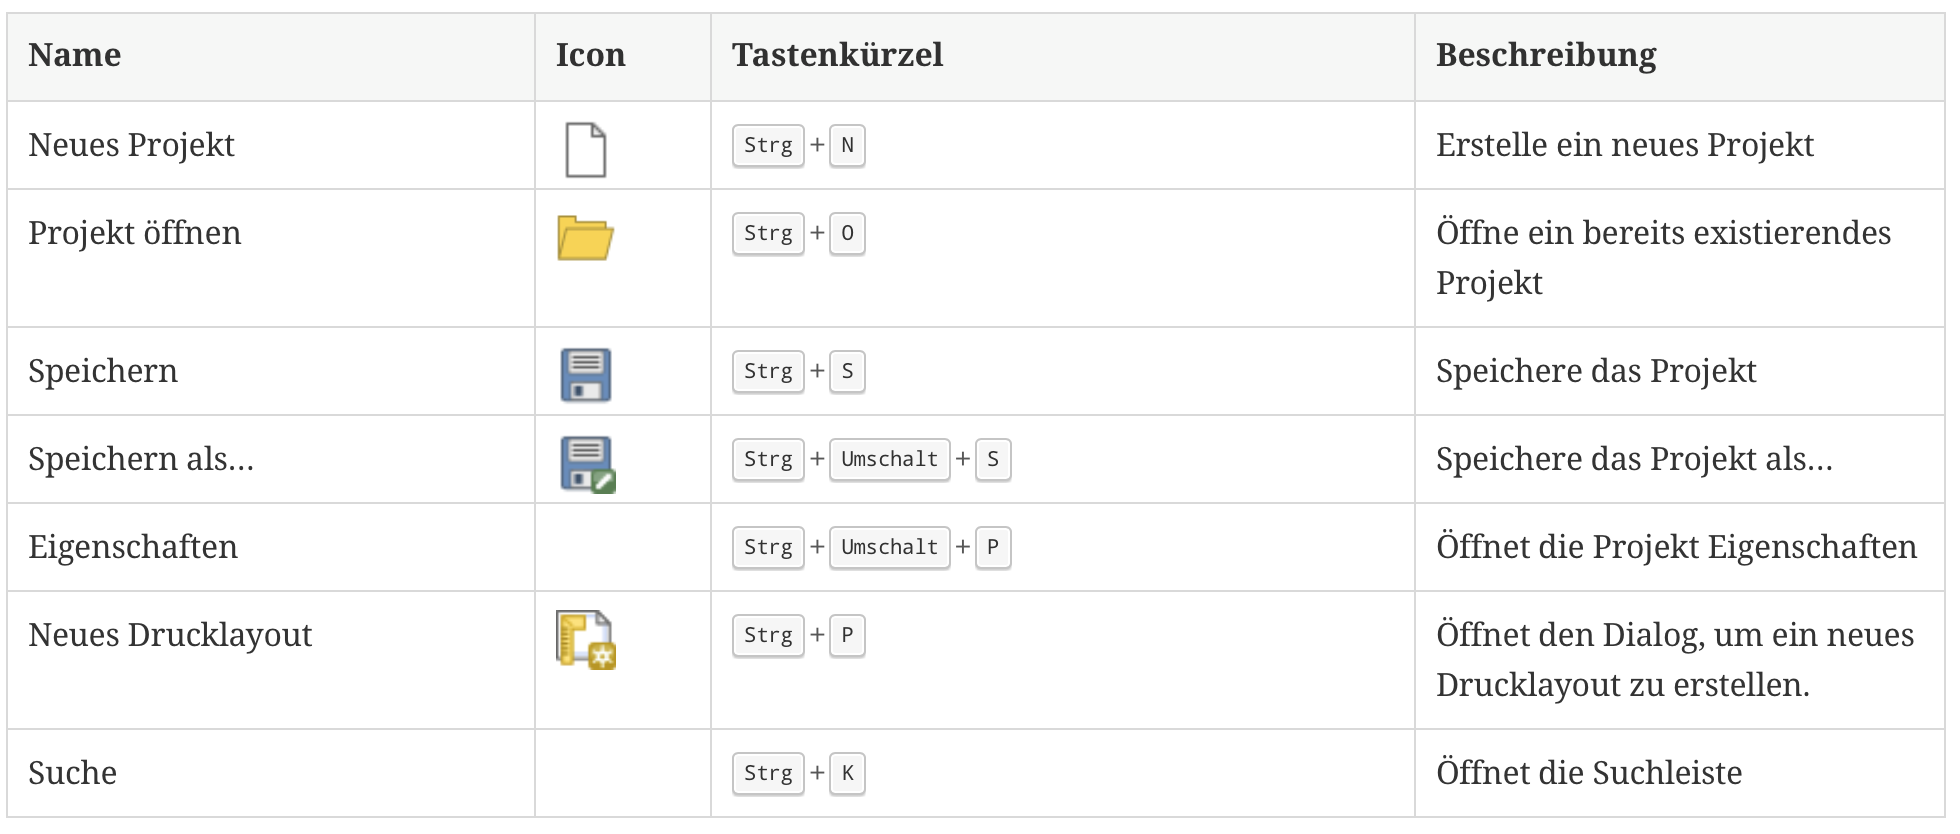The width and height of the screenshot is (1960, 834).
Task: Click the Beschreibung column header
Action: point(1546,55)
